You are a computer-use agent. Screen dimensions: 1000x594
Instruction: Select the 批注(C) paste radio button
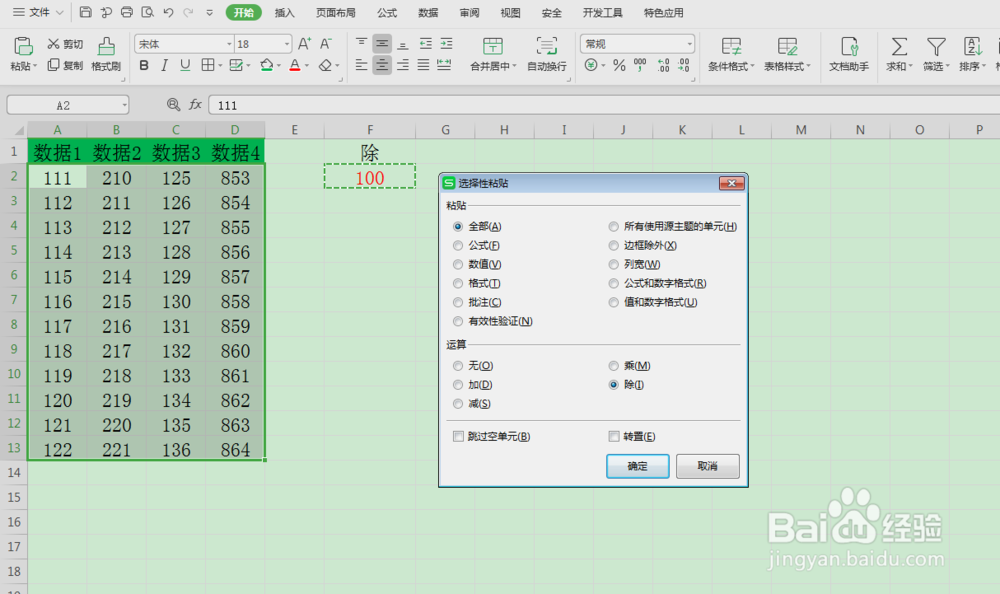click(x=458, y=302)
